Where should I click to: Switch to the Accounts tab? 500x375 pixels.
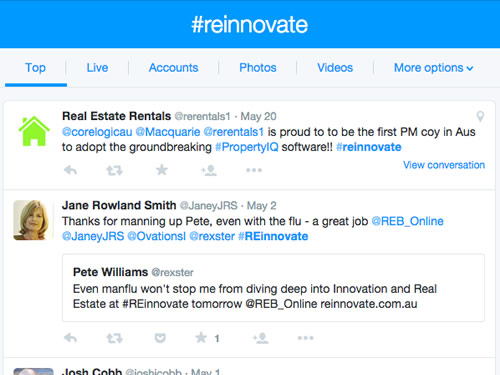pyautogui.click(x=173, y=68)
